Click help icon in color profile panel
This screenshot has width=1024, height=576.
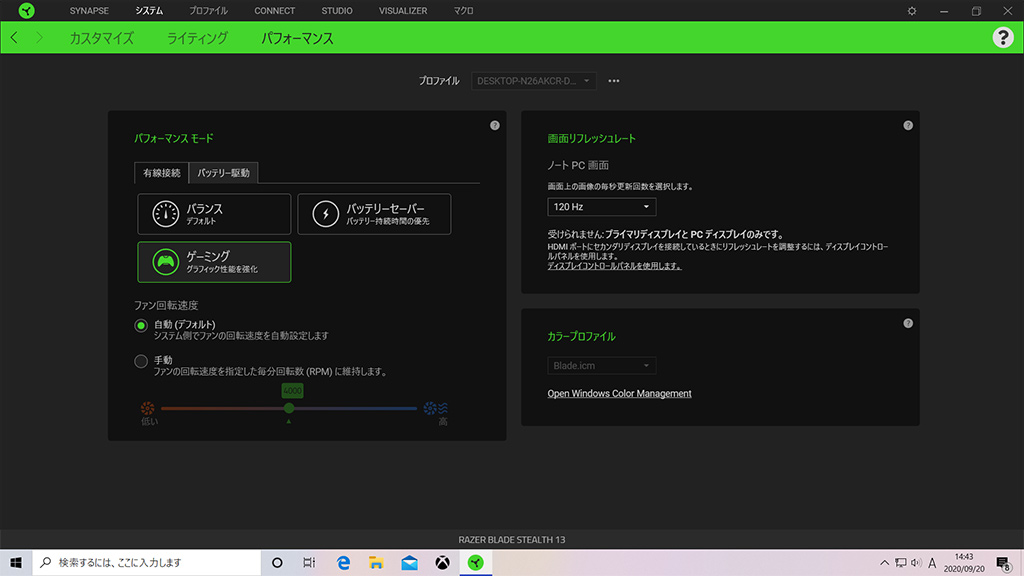[907, 324]
